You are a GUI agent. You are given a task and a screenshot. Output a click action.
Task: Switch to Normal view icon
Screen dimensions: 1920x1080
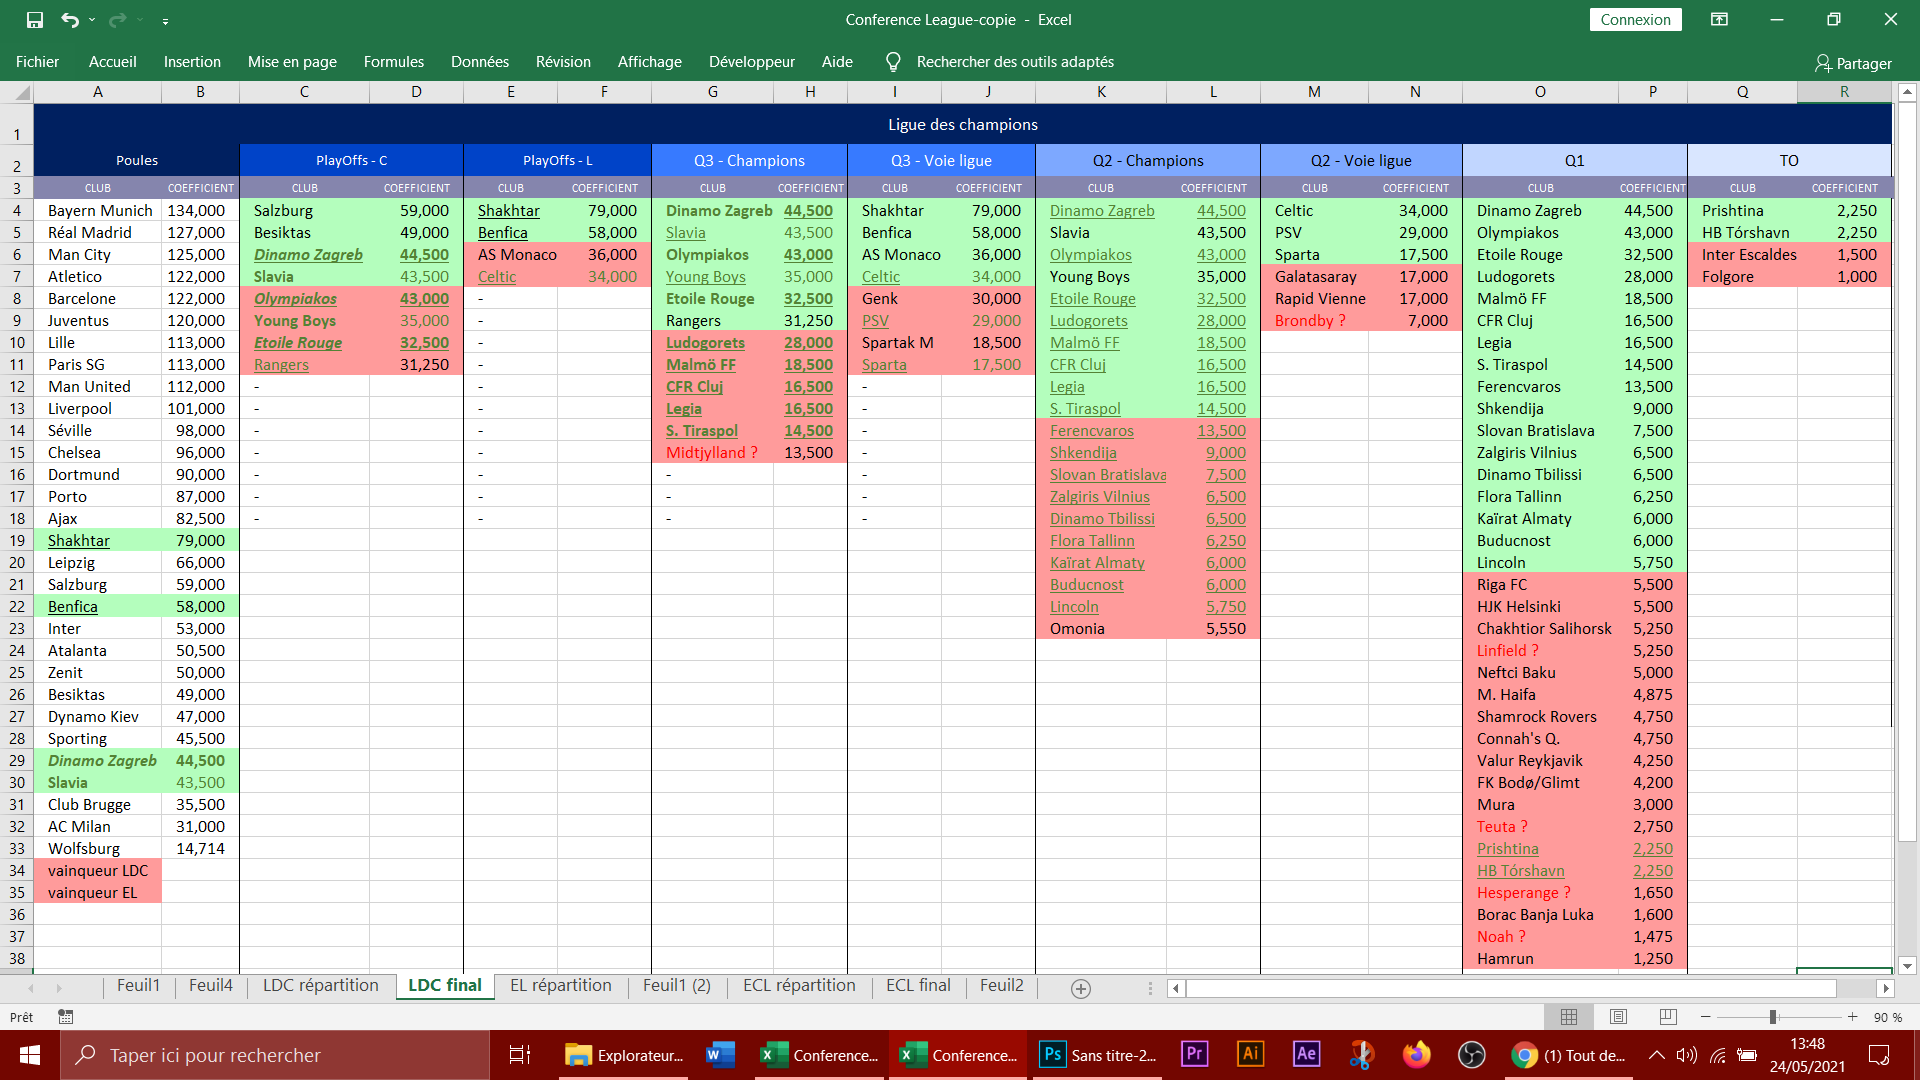[x=1569, y=1017]
